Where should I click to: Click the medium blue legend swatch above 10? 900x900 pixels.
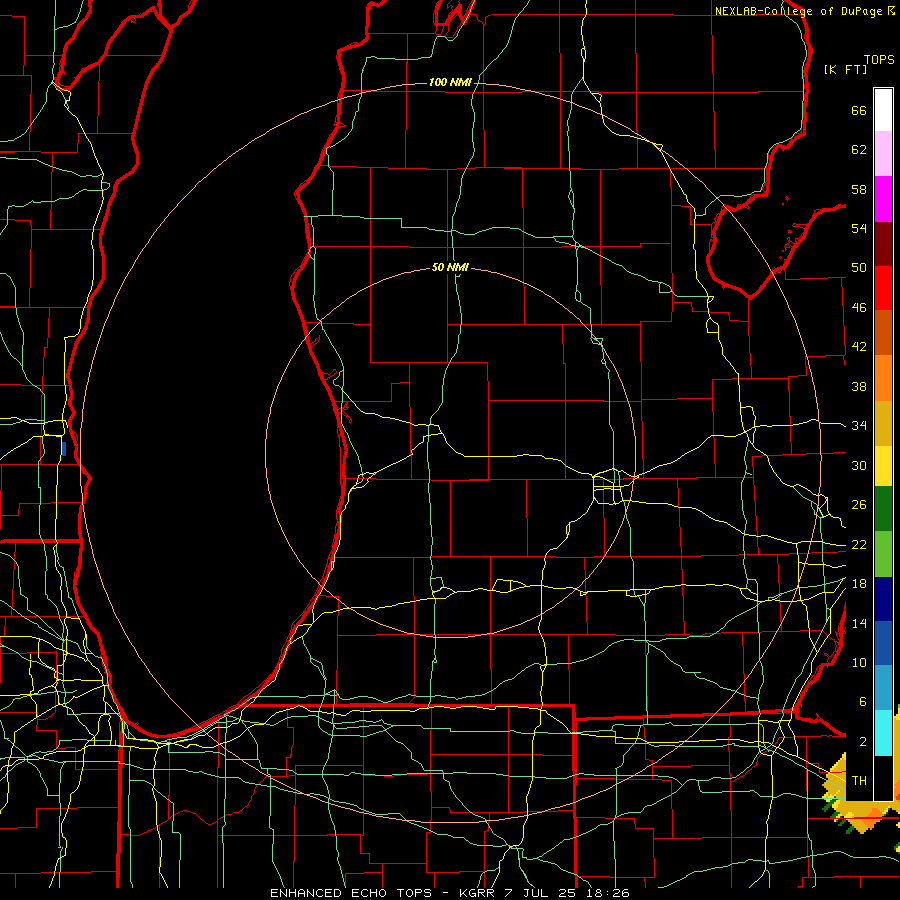click(883, 644)
